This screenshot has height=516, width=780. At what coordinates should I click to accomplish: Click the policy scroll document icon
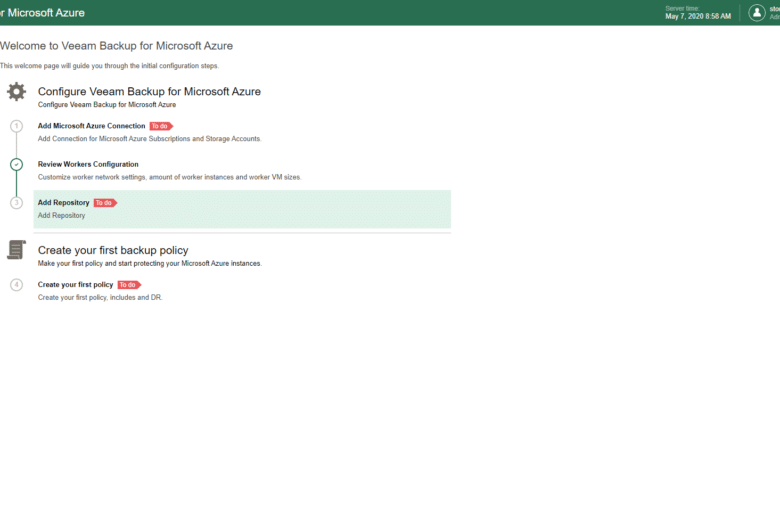[x=16, y=250]
